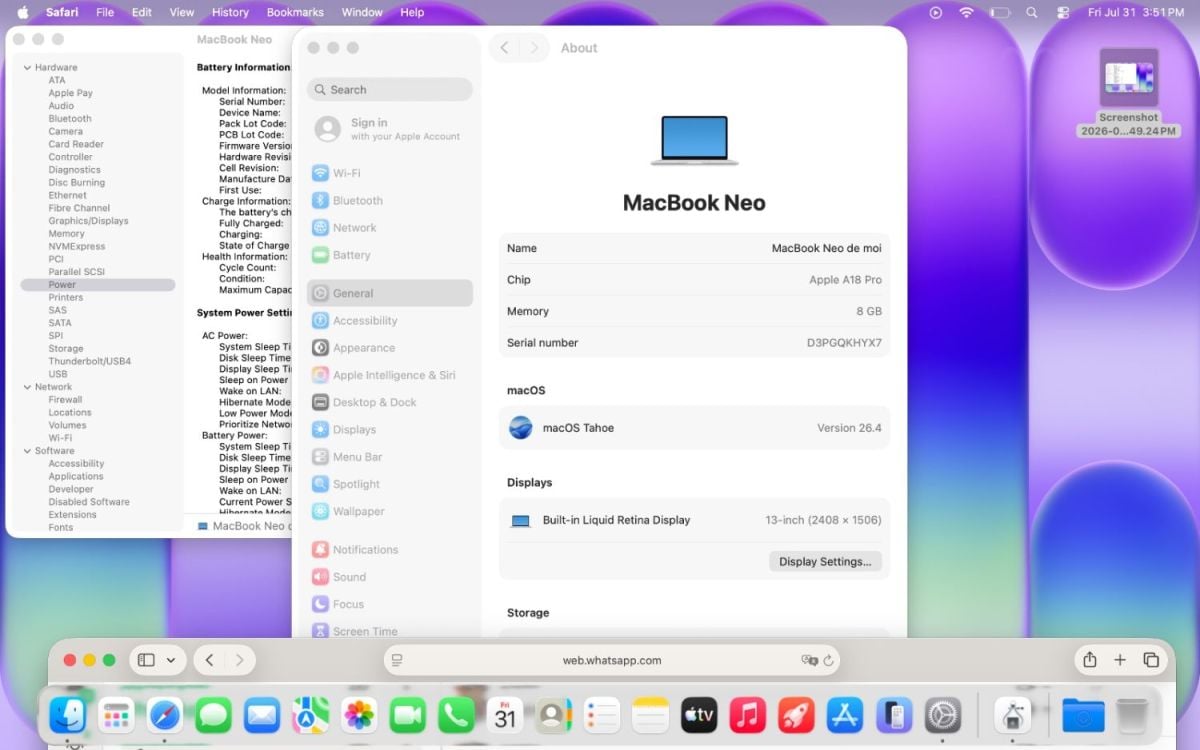Click Display Settings… button
This screenshot has height=750, width=1200.
coord(825,562)
